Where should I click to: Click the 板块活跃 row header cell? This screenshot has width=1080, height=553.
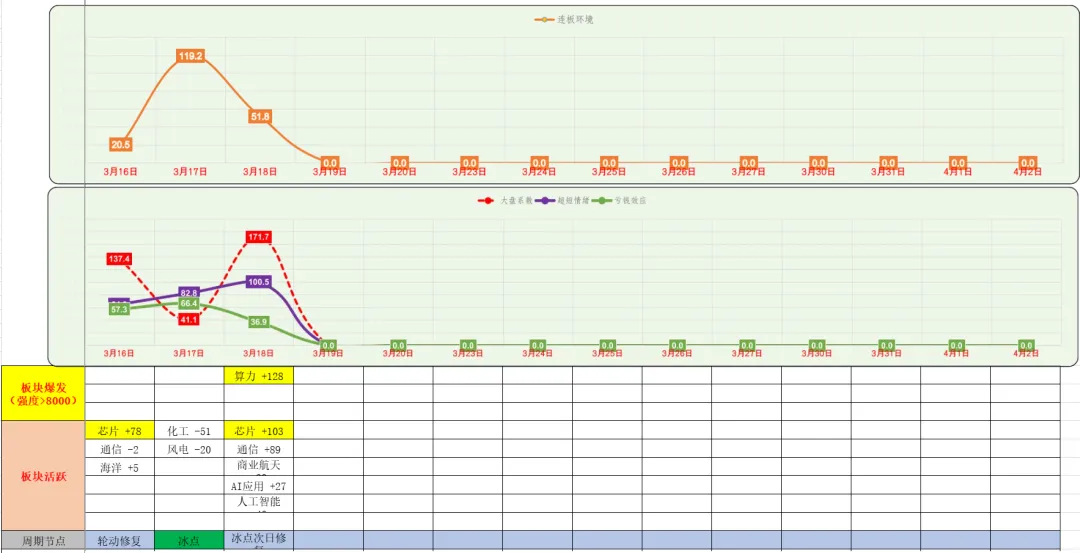point(43,476)
